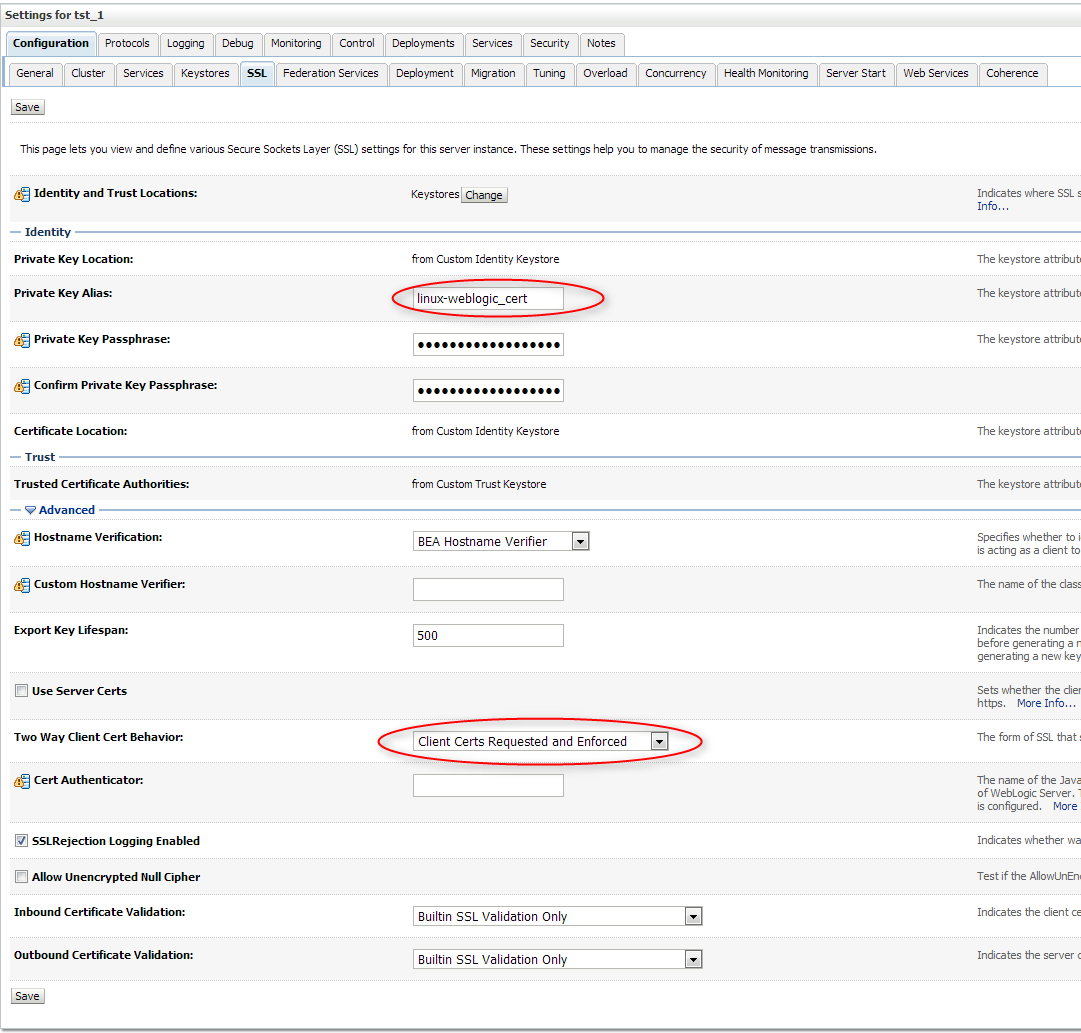Click the Export Key Lifespan input field
Image resolution: width=1081 pixels, height=1033 pixels.
(x=488, y=635)
